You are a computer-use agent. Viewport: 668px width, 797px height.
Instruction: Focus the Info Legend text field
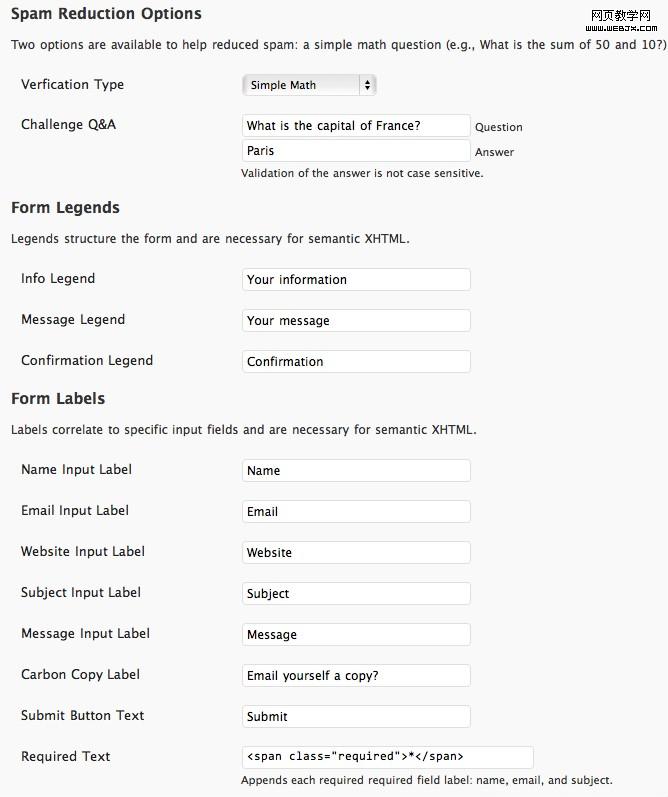[x=356, y=280]
